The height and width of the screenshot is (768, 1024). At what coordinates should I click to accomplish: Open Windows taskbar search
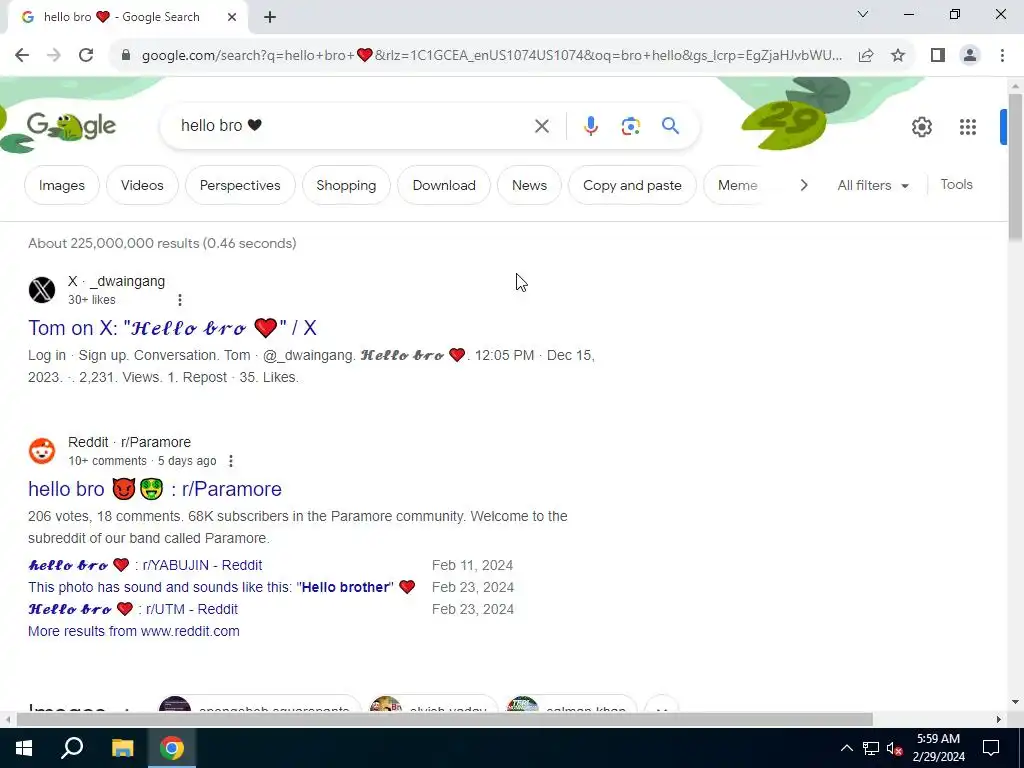[x=72, y=748]
